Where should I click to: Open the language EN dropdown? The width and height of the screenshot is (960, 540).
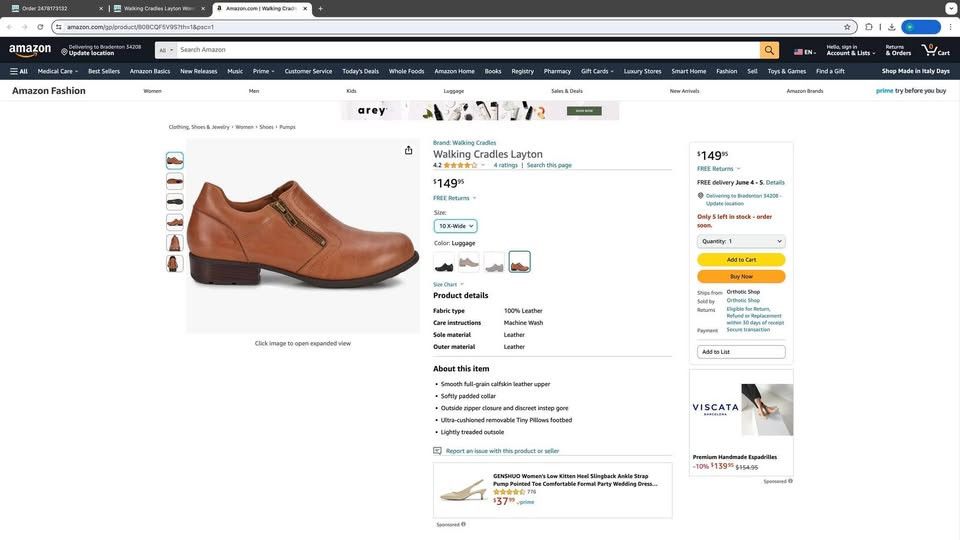(804, 52)
